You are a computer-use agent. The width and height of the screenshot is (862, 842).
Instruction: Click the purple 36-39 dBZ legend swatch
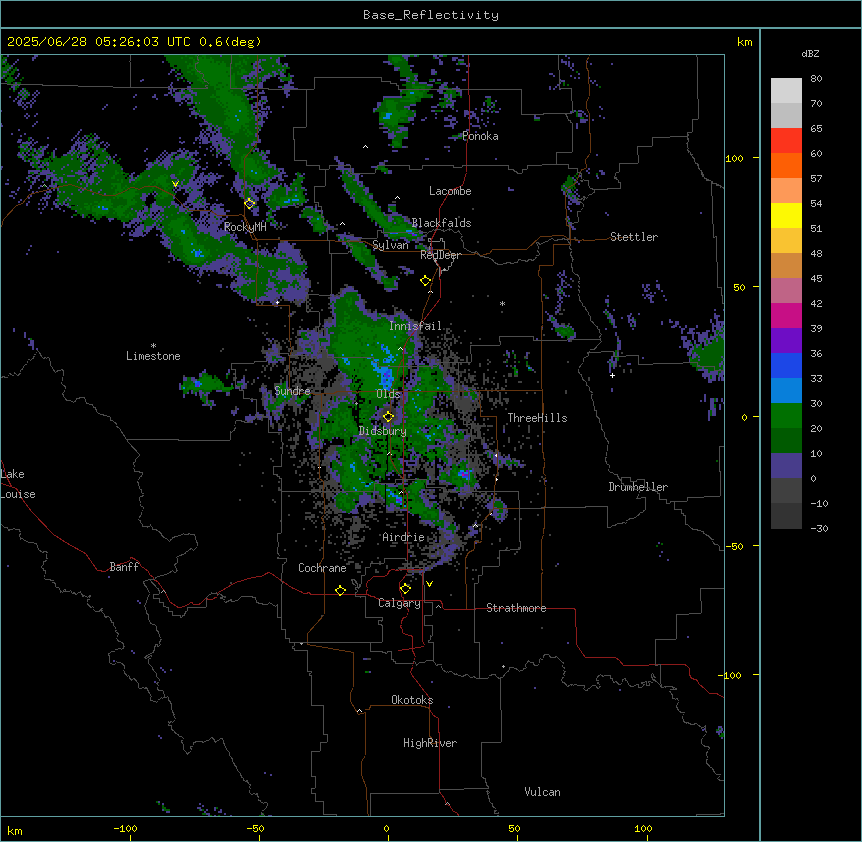pyautogui.click(x=786, y=341)
